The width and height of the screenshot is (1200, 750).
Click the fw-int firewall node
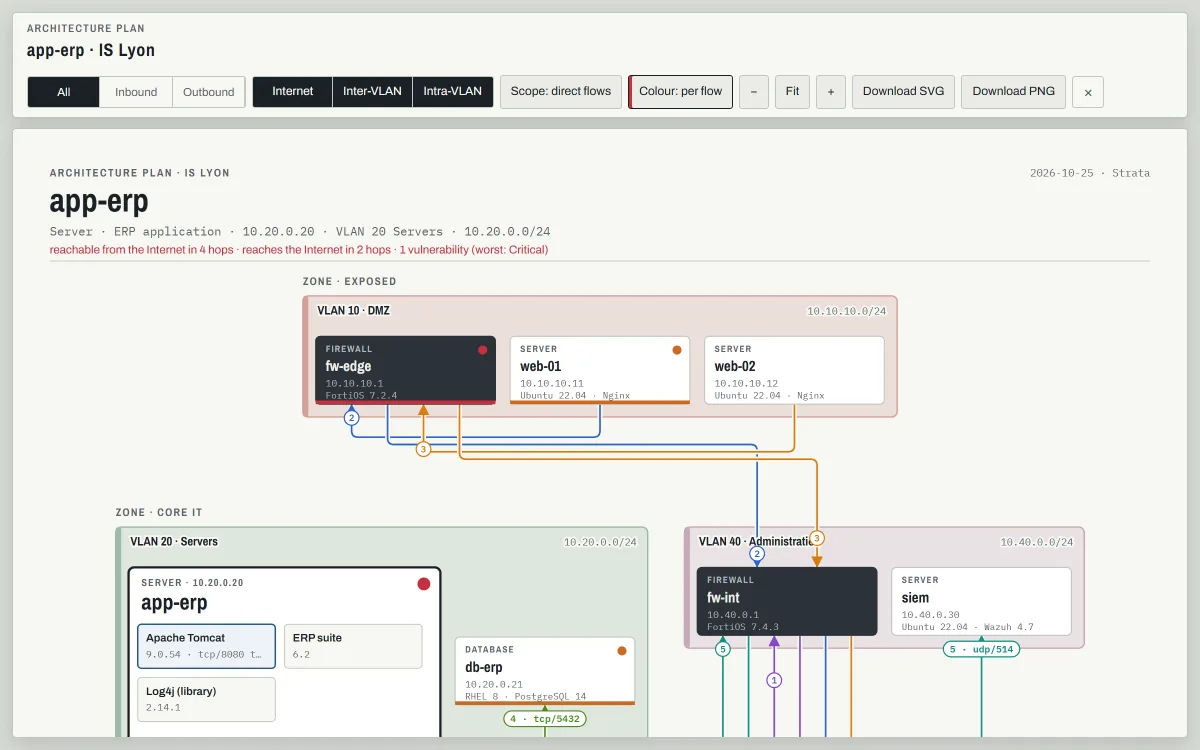(x=787, y=601)
